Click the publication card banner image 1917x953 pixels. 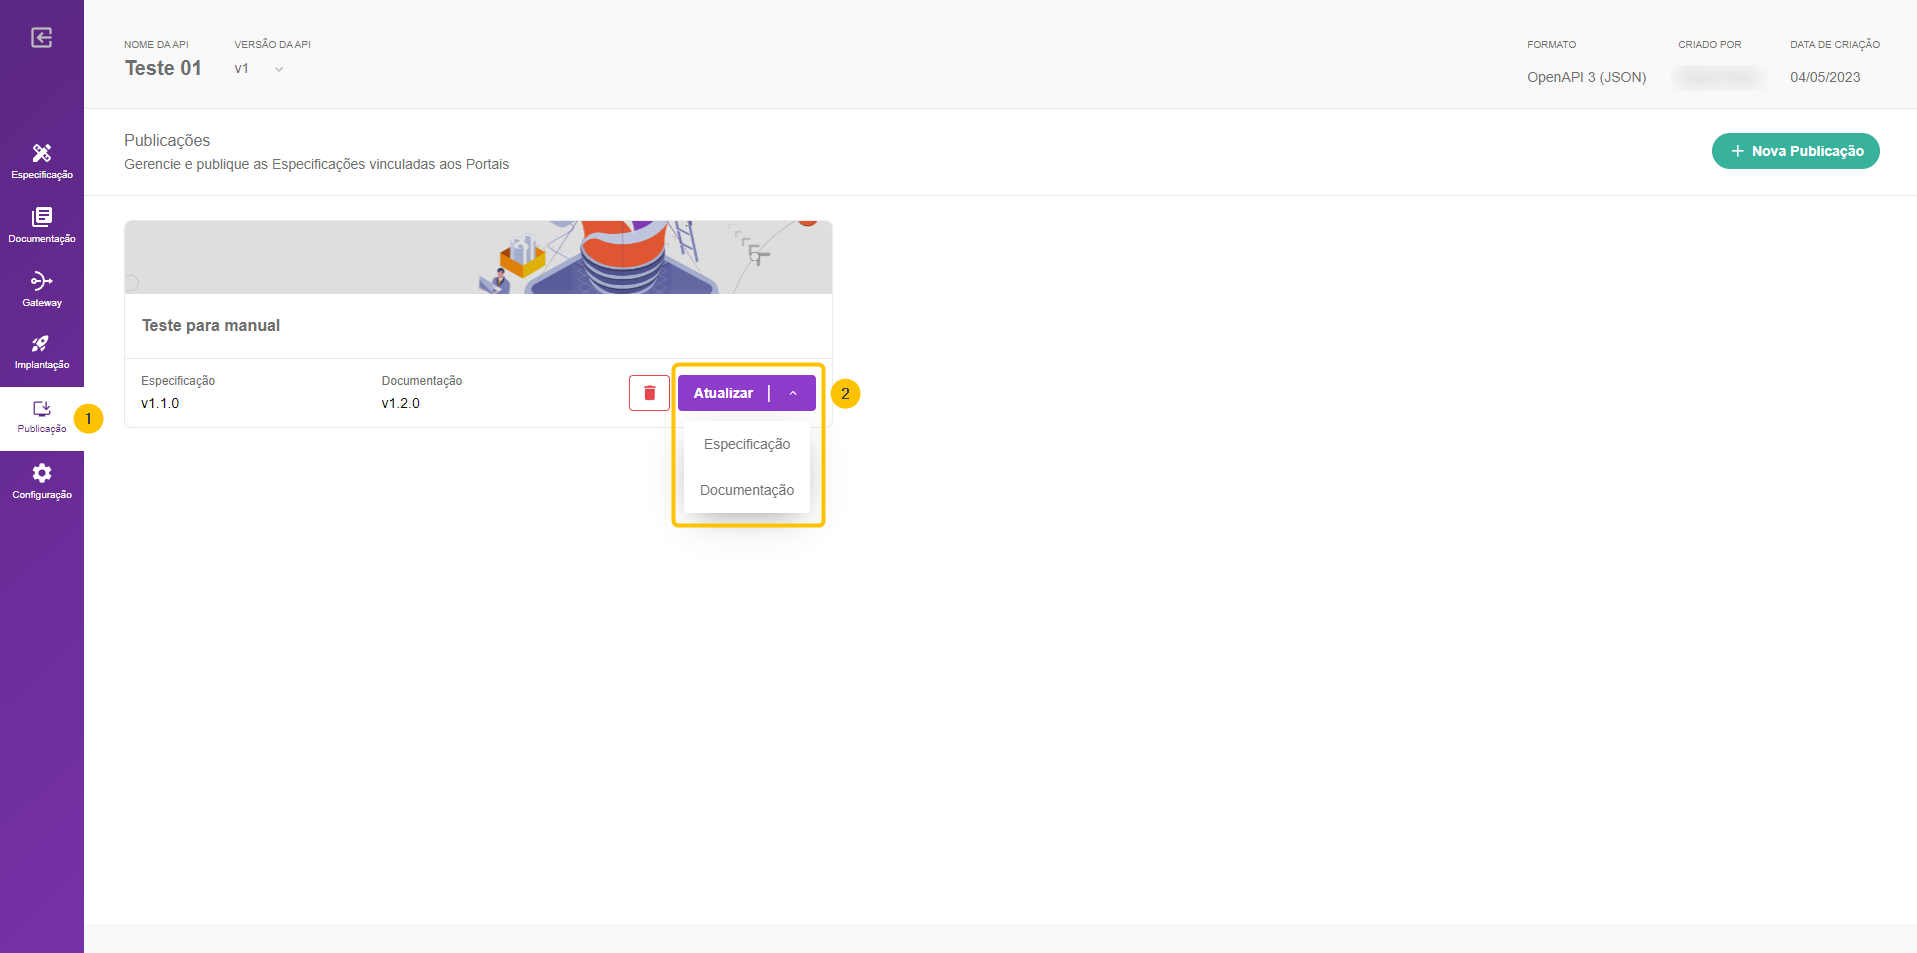point(478,257)
